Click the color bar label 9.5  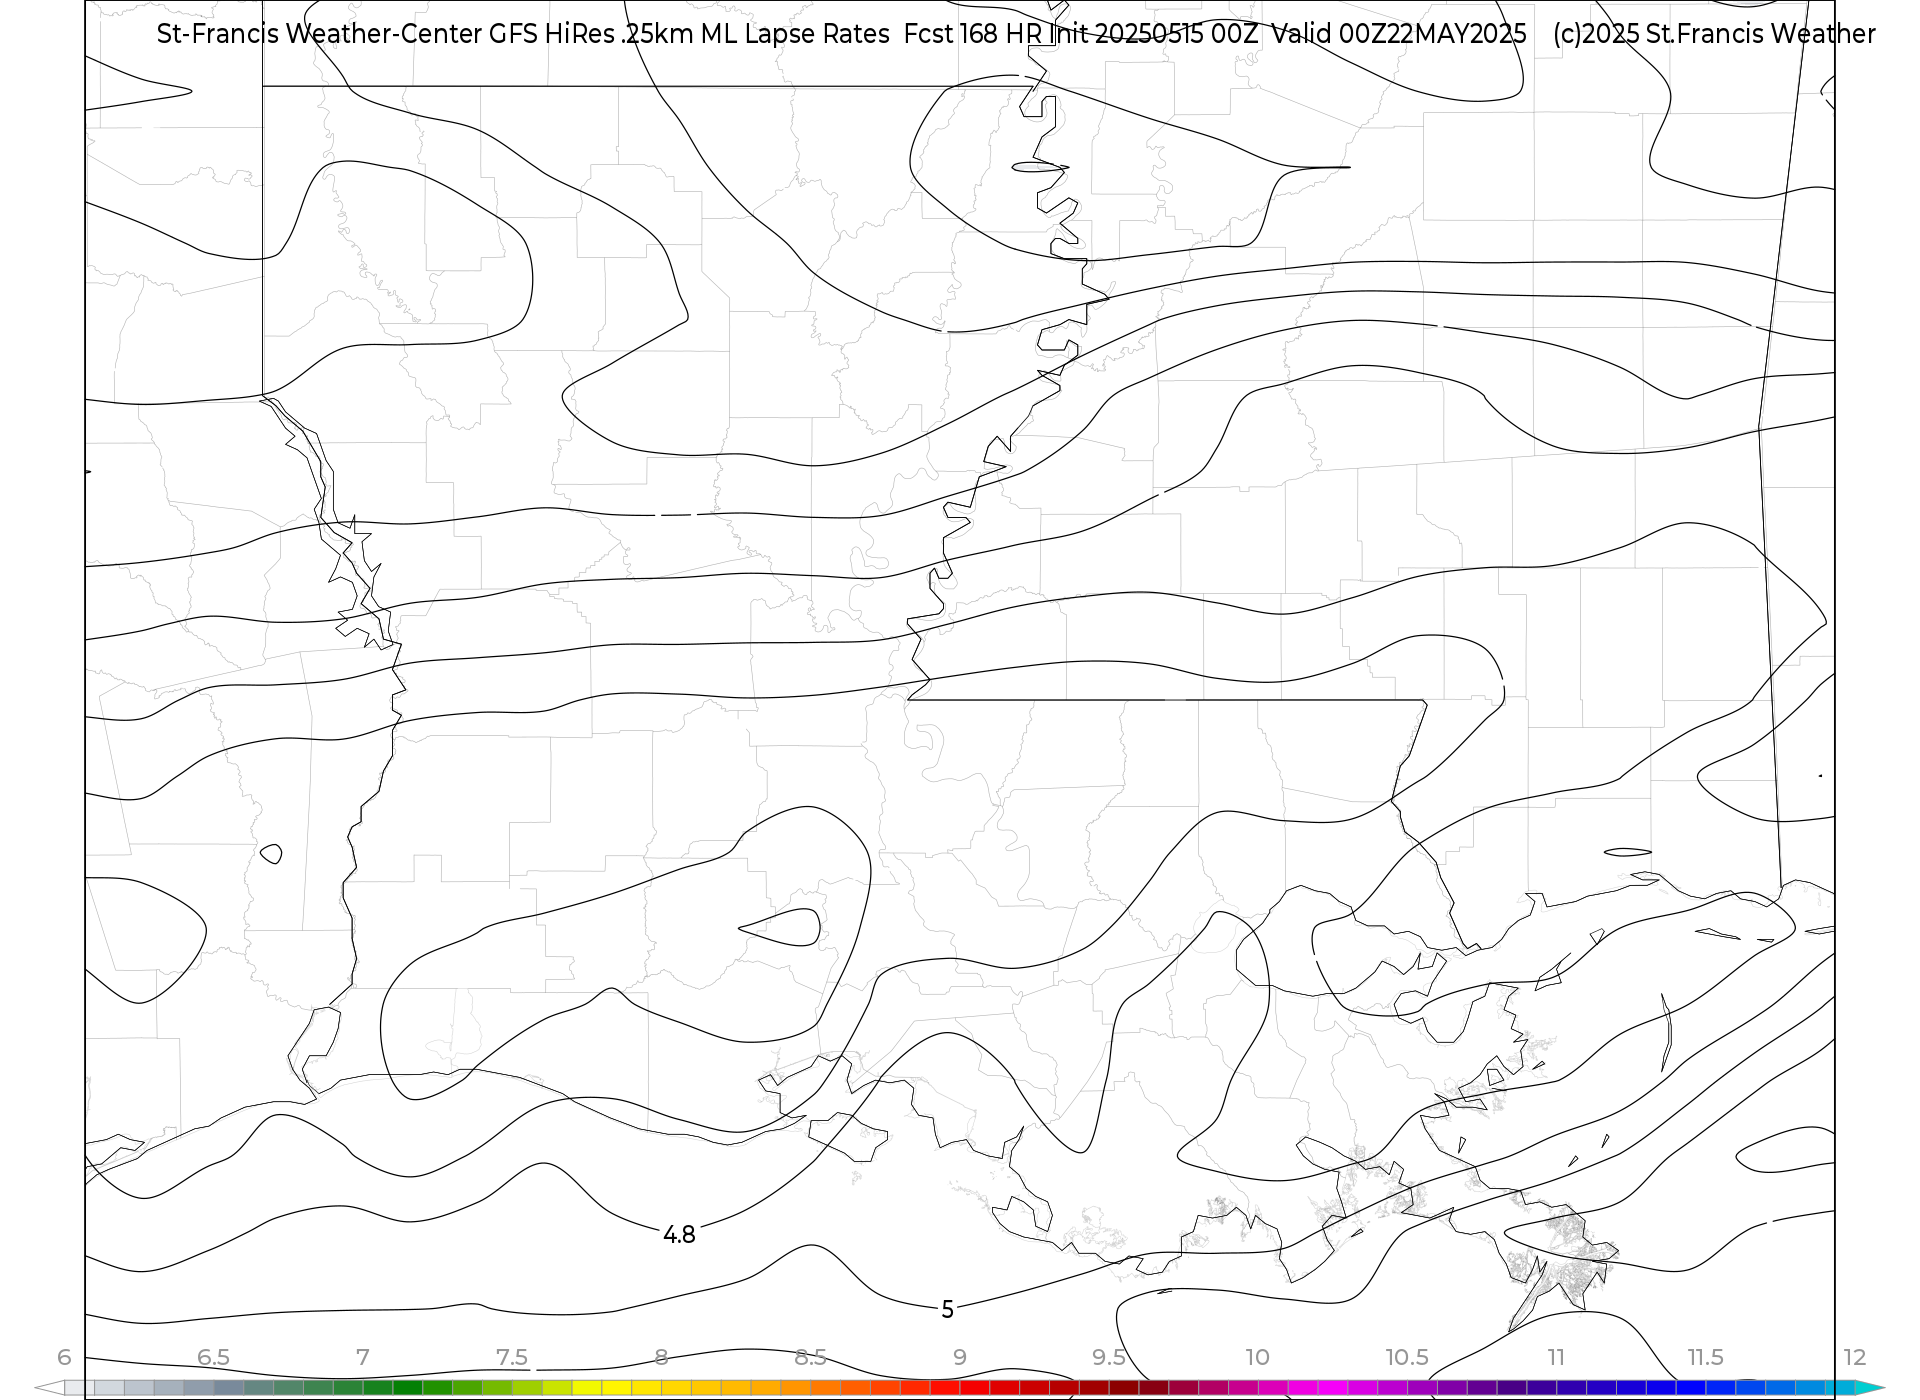coord(1108,1357)
